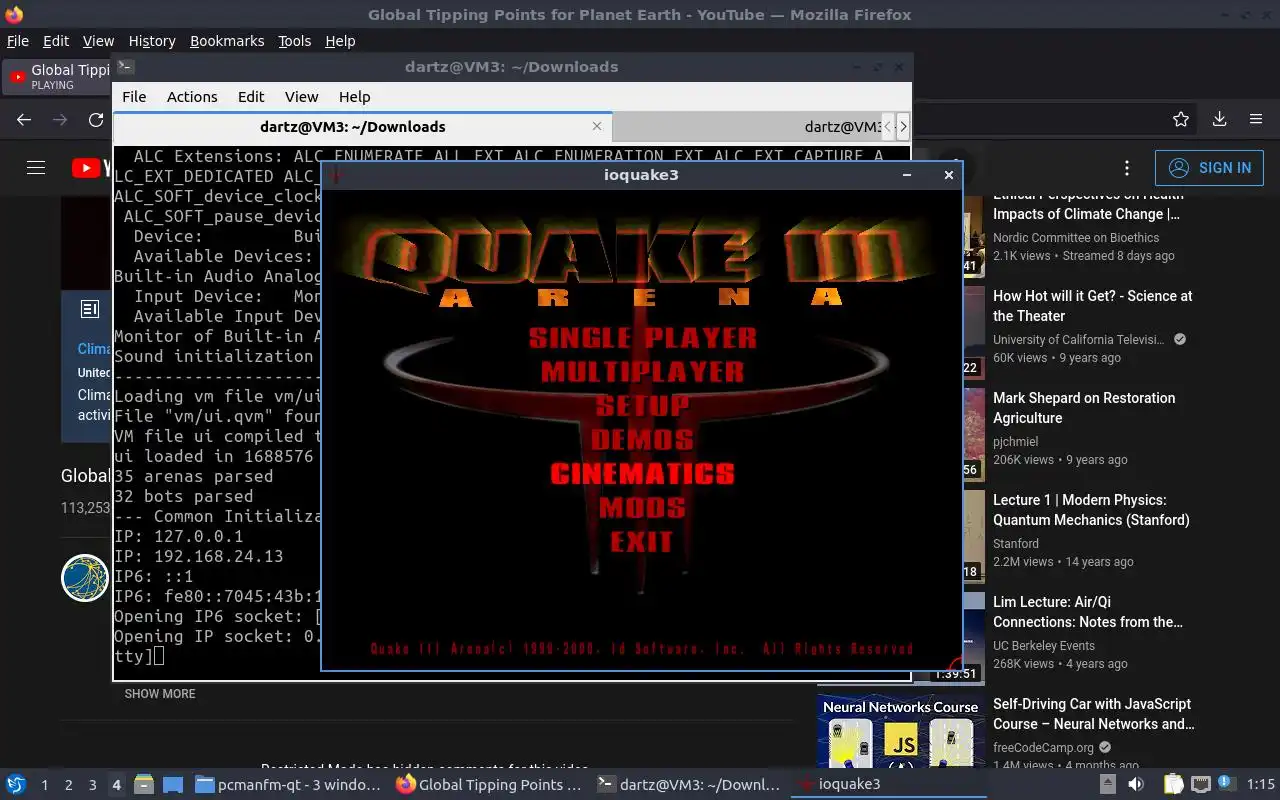Open Firefox Edit menu
The image size is (1280, 800).
pyautogui.click(x=56, y=41)
